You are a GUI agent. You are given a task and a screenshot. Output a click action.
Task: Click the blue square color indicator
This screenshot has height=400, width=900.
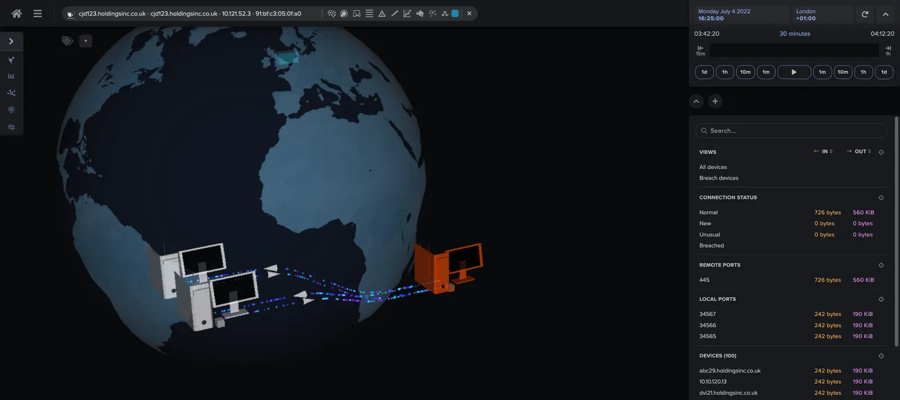tap(455, 13)
